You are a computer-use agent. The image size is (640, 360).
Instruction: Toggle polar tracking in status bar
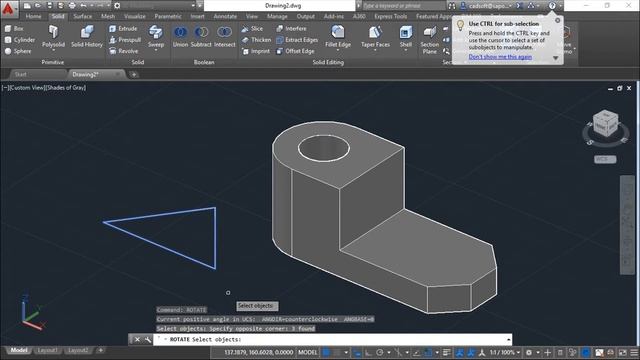pos(380,352)
